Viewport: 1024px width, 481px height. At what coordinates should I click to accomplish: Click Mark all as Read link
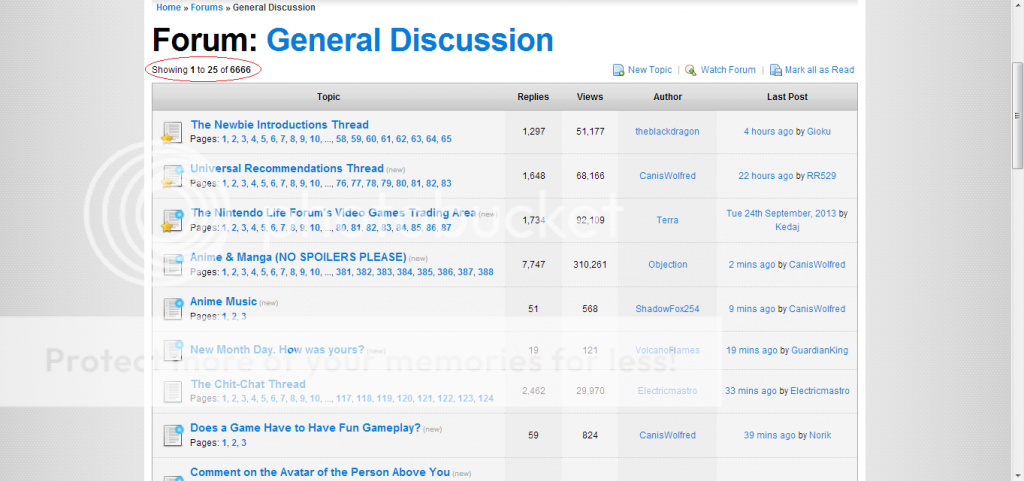819,70
